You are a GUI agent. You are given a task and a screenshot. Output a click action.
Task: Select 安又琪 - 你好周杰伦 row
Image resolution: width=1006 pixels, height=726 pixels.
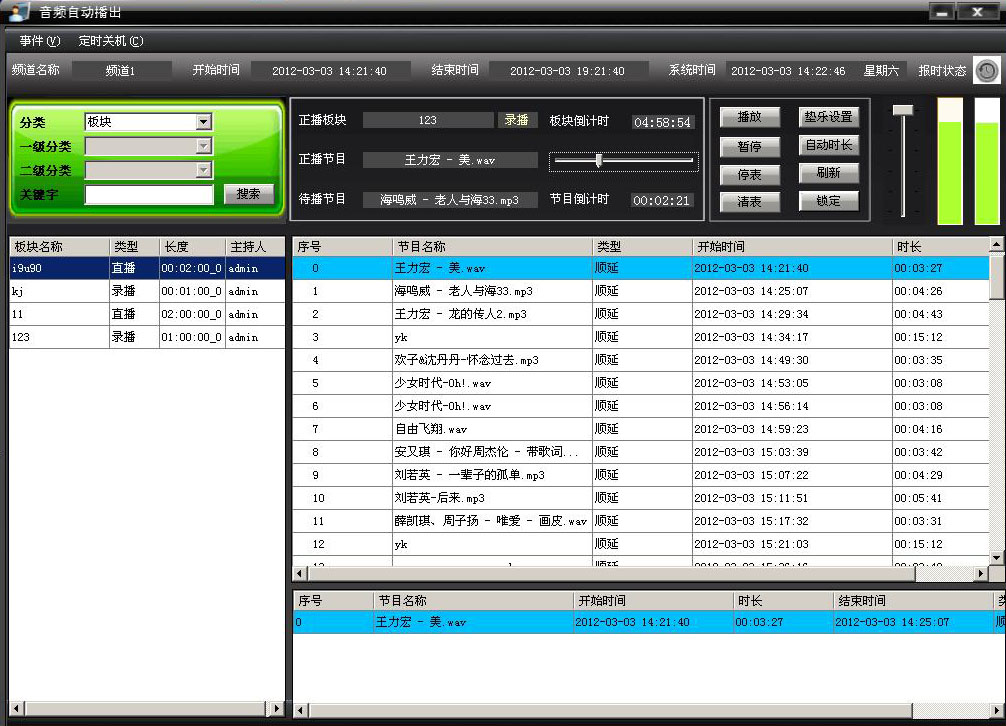pos(641,452)
